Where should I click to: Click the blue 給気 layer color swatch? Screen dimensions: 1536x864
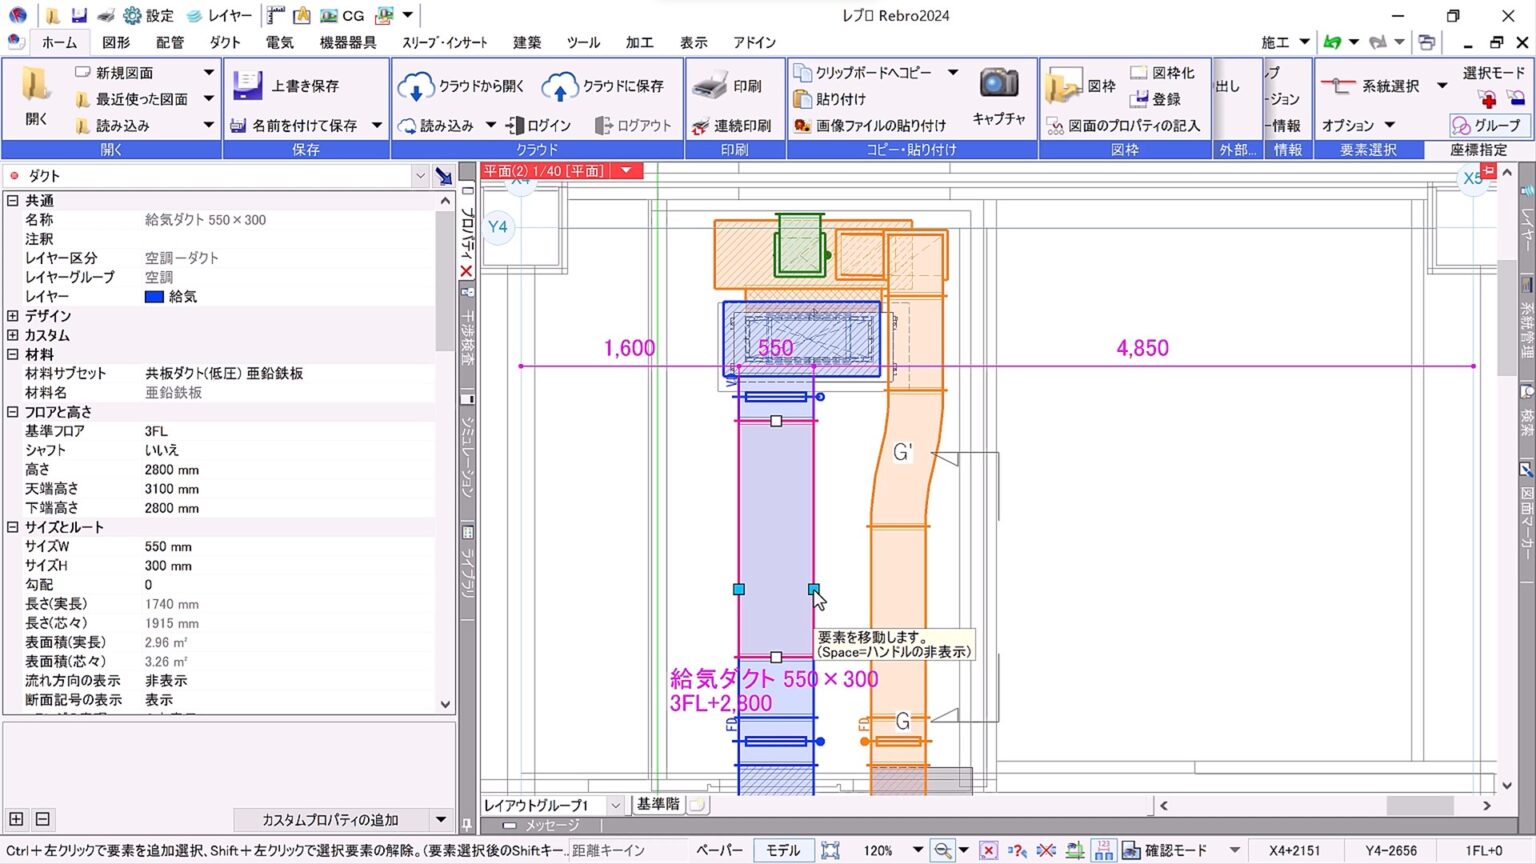[x=154, y=297]
